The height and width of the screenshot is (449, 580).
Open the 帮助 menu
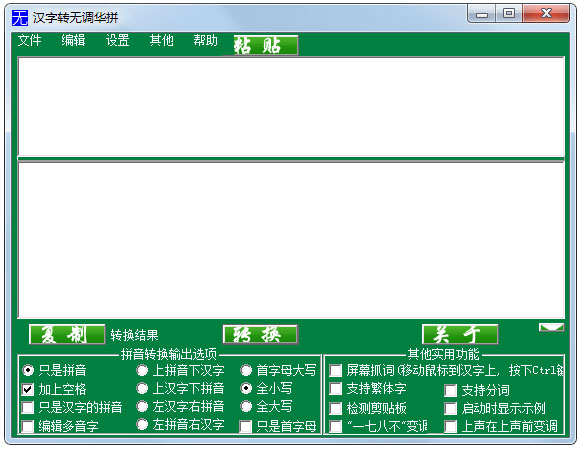205,40
